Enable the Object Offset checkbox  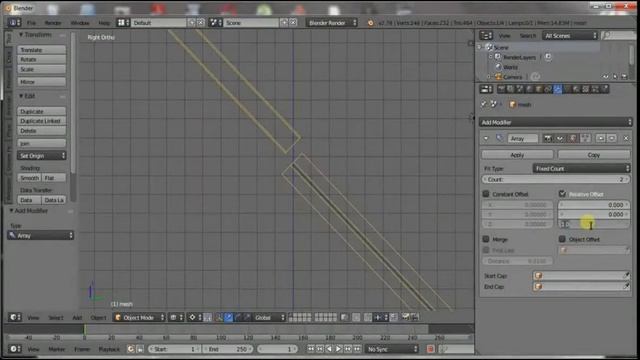click(562, 239)
